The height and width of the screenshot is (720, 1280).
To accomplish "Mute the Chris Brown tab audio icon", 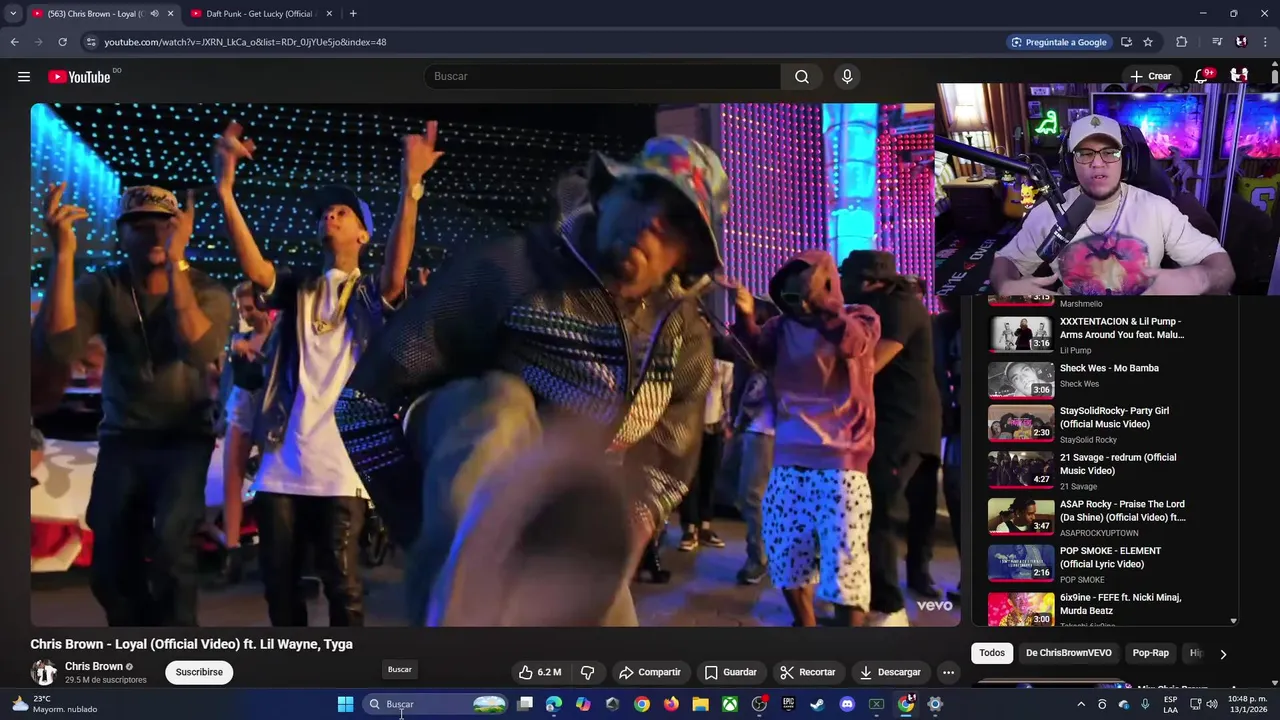I will (154, 14).
